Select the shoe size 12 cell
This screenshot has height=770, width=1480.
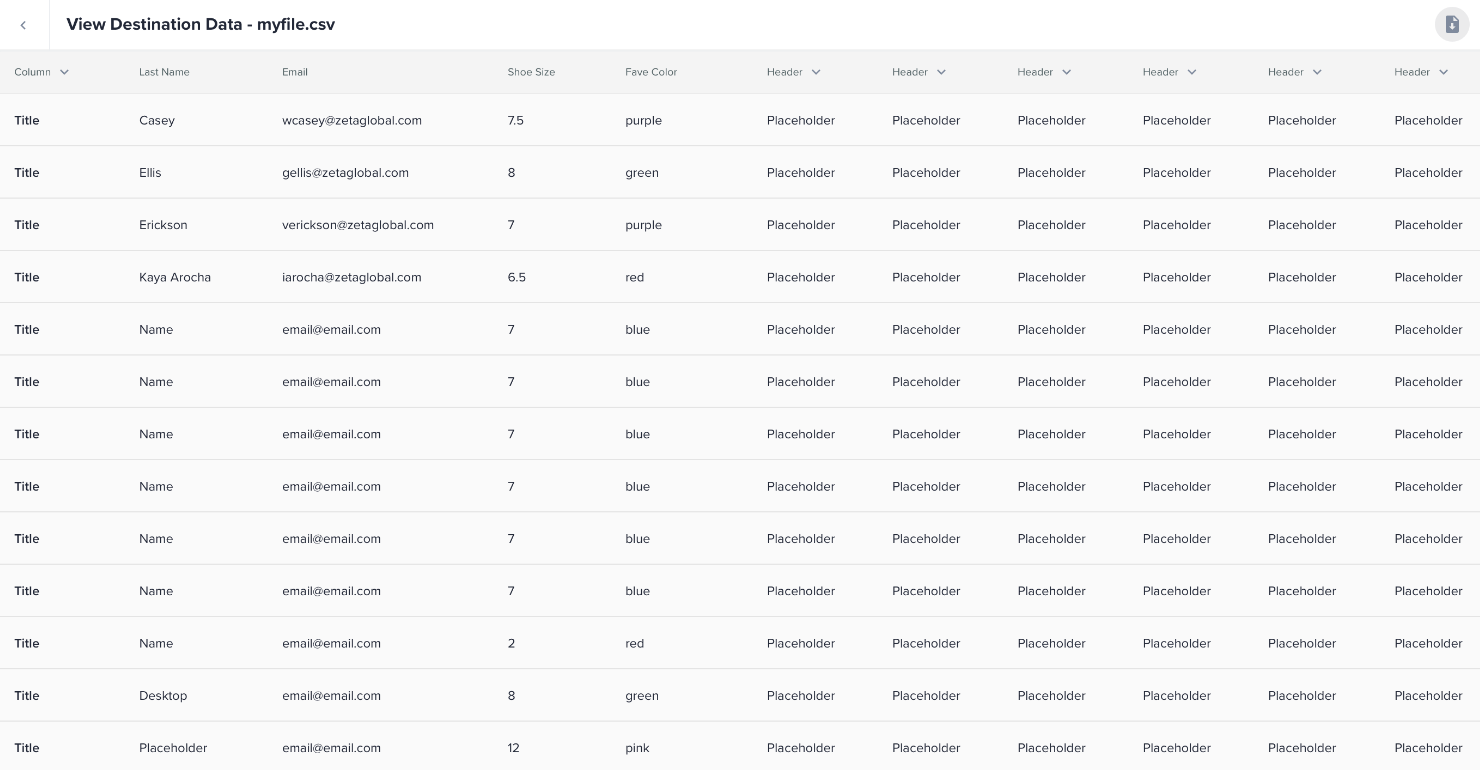point(513,748)
